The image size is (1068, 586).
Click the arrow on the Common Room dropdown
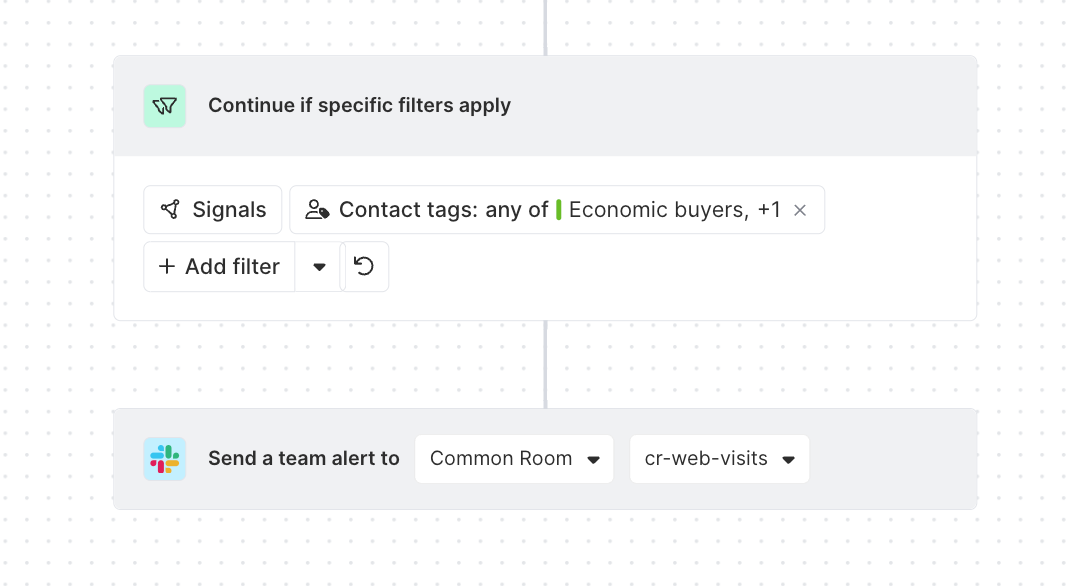[593, 460]
